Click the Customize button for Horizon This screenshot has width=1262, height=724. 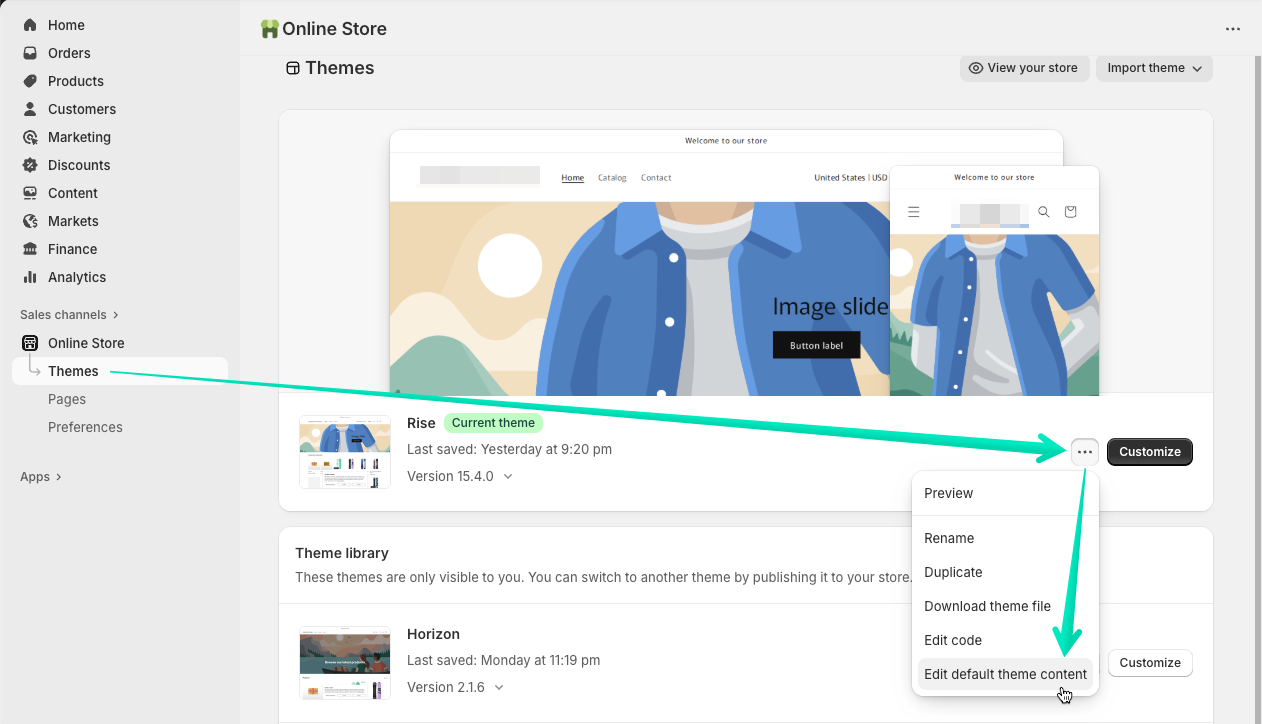pyautogui.click(x=1150, y=663)
